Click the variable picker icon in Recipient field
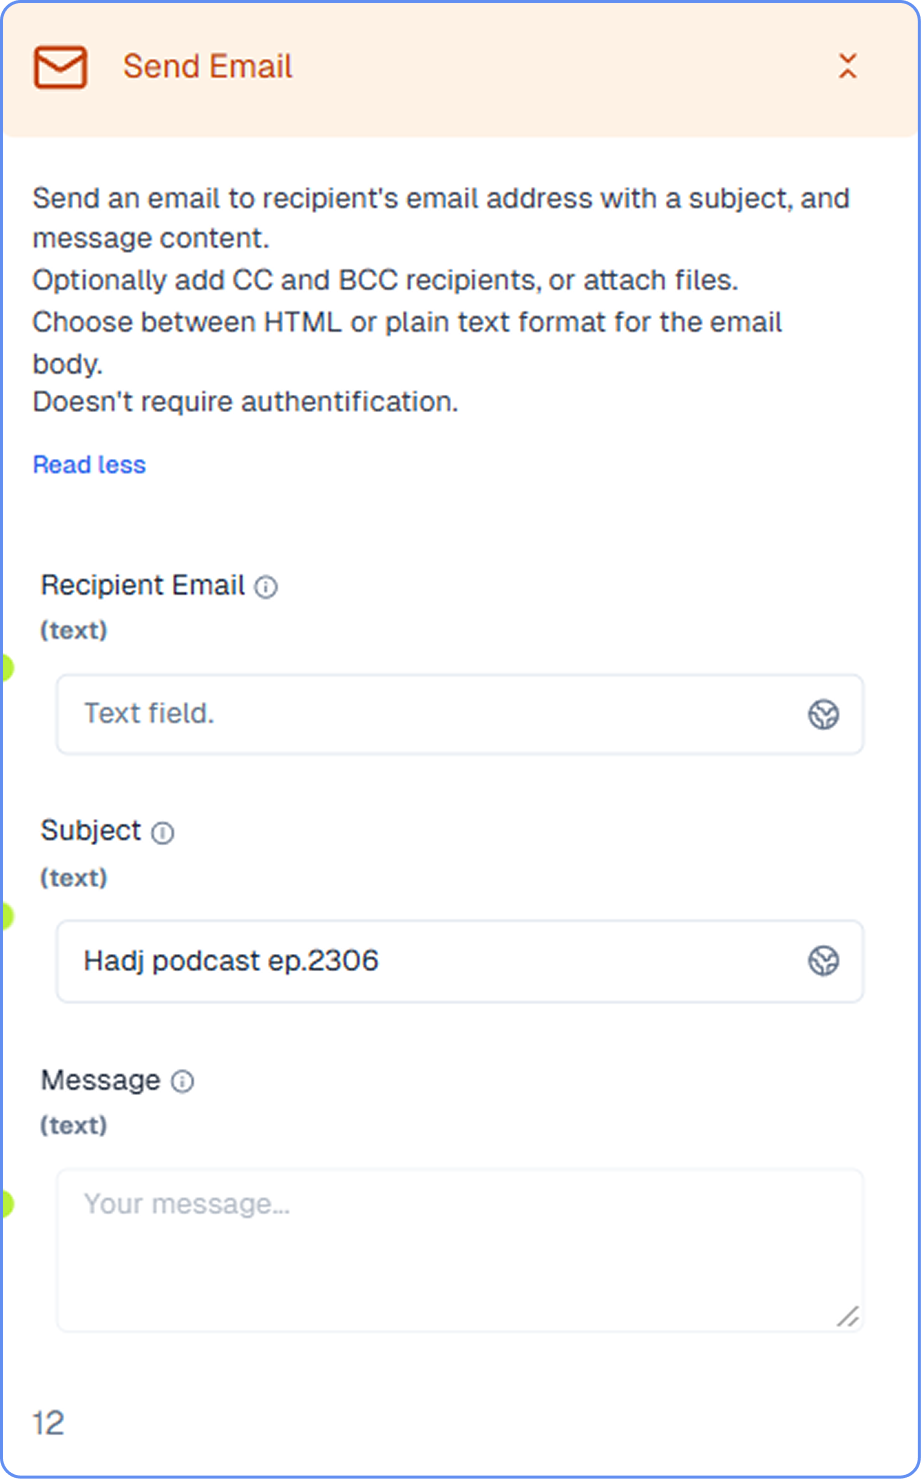 click(x=823, y=714)
